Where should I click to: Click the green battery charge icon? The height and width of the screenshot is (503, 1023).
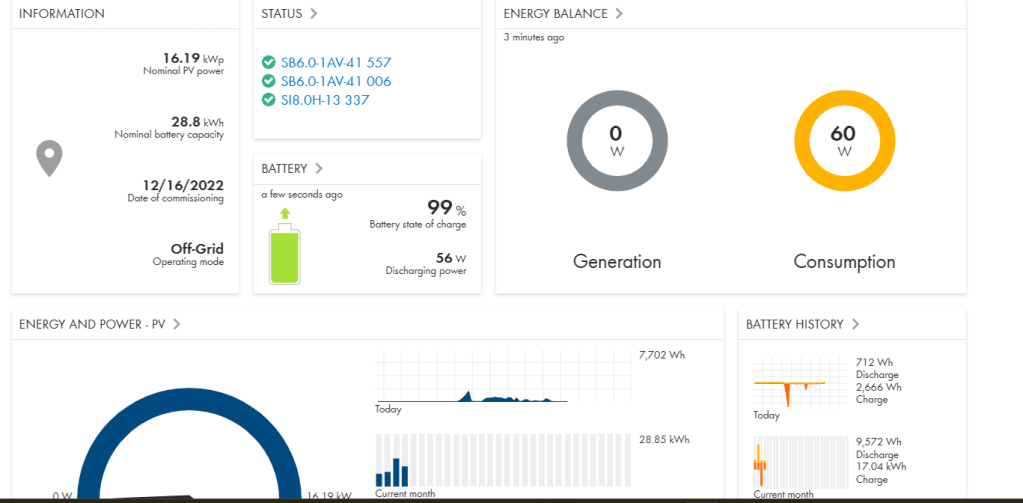[286, 252]
